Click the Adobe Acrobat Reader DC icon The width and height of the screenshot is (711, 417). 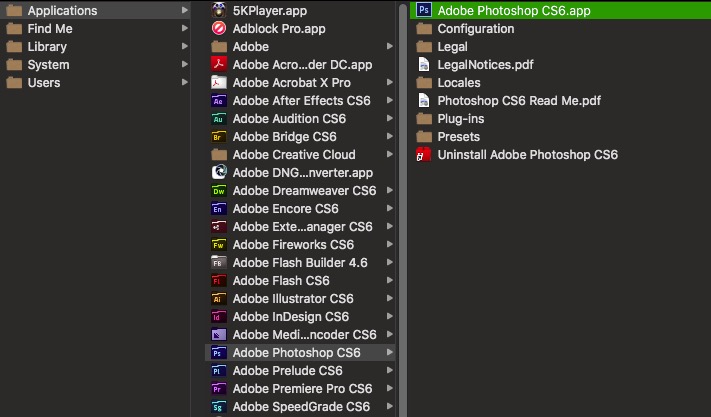coord(219,64)
